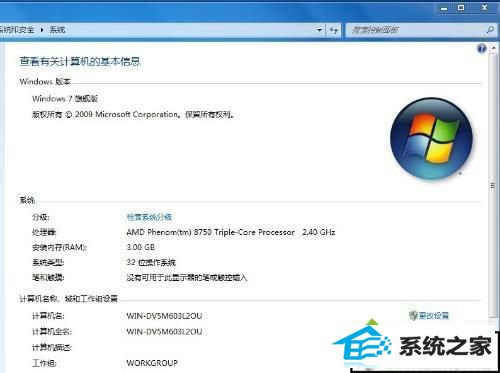Open the 检查系统分级 link
The image size is (500, 373).
click(149, 217)
